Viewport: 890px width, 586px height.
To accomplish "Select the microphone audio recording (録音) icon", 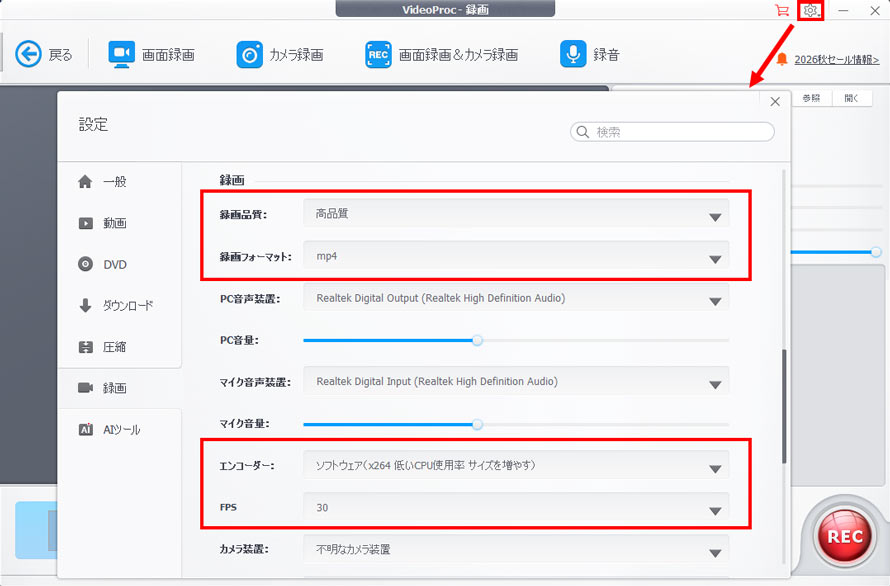I will click(x=573, y=55).
